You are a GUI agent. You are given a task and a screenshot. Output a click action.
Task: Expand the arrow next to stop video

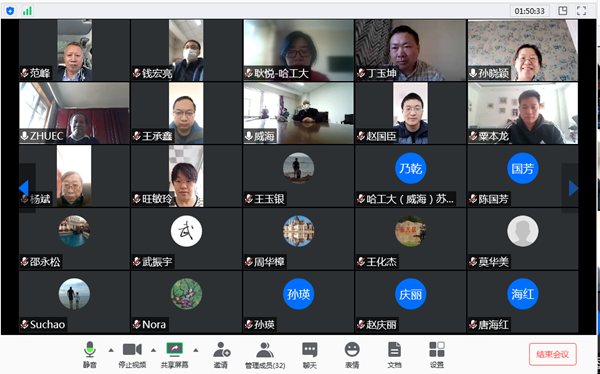pyautogui.click(x=153, y=350)
